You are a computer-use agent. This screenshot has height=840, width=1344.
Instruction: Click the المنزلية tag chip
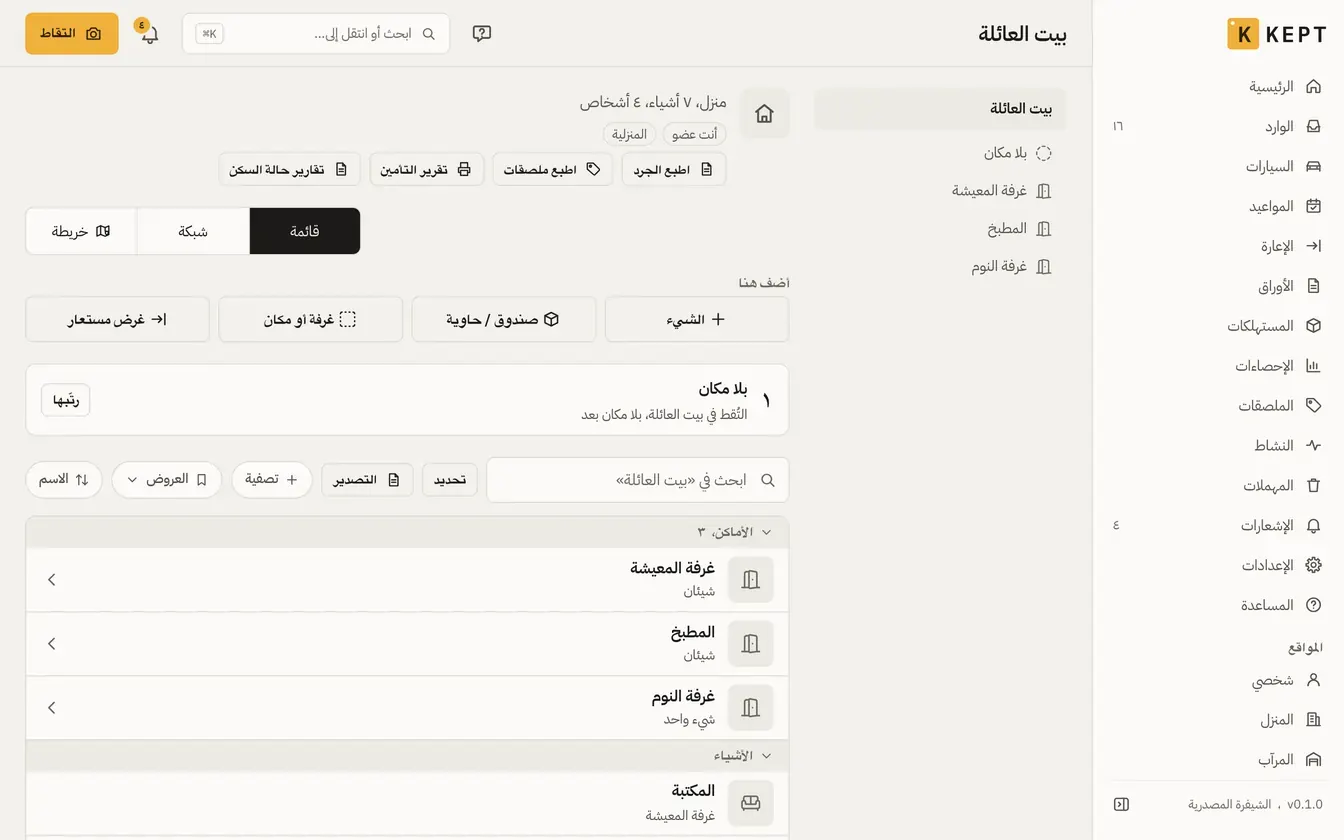(x=629, y=134)
